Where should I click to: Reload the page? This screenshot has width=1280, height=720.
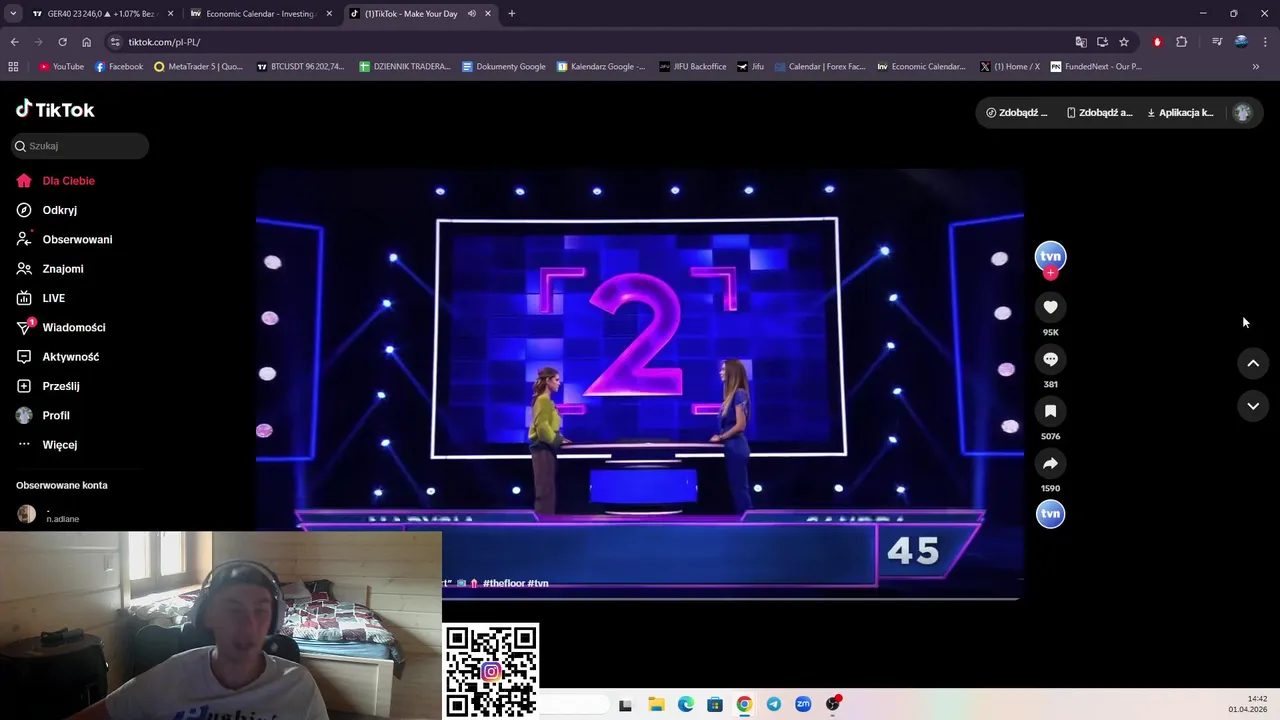click(x=62, y=42)
